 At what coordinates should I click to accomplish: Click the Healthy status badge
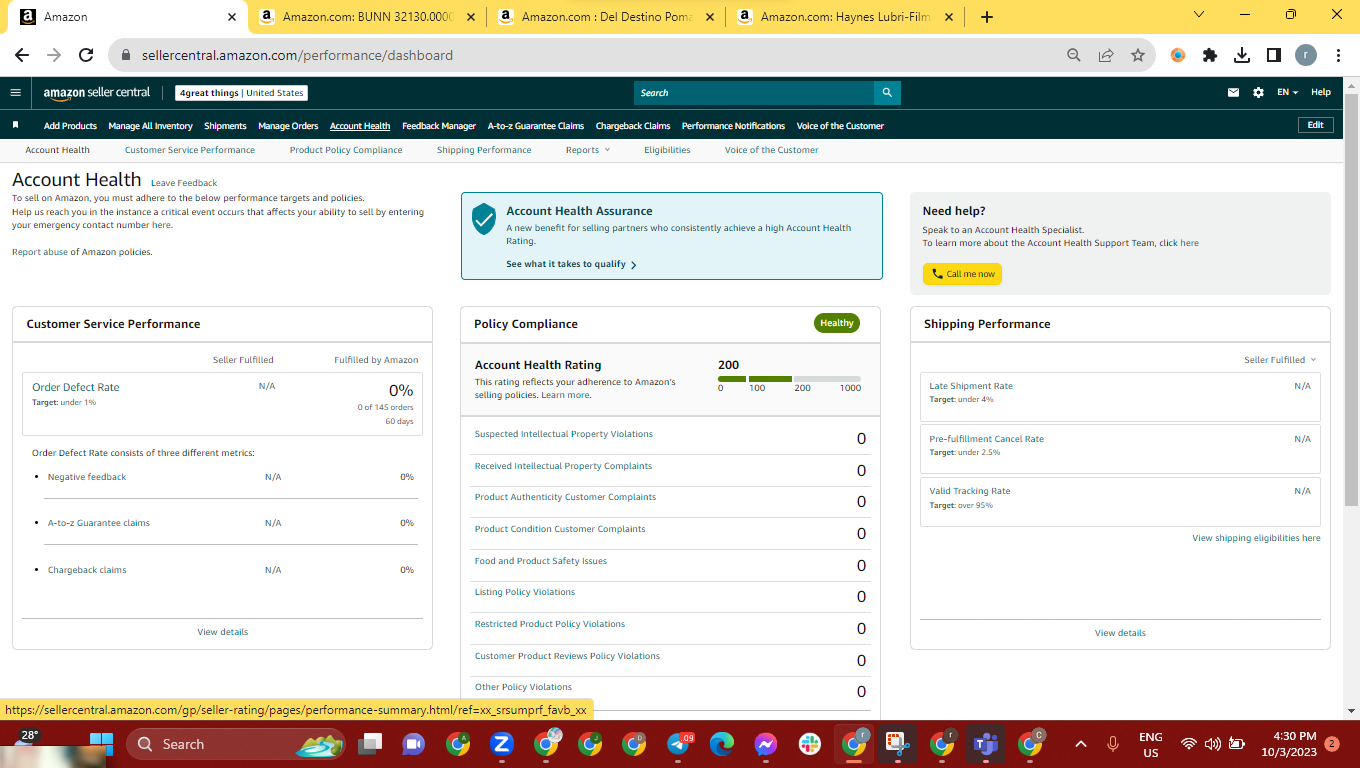click(837, 323)
